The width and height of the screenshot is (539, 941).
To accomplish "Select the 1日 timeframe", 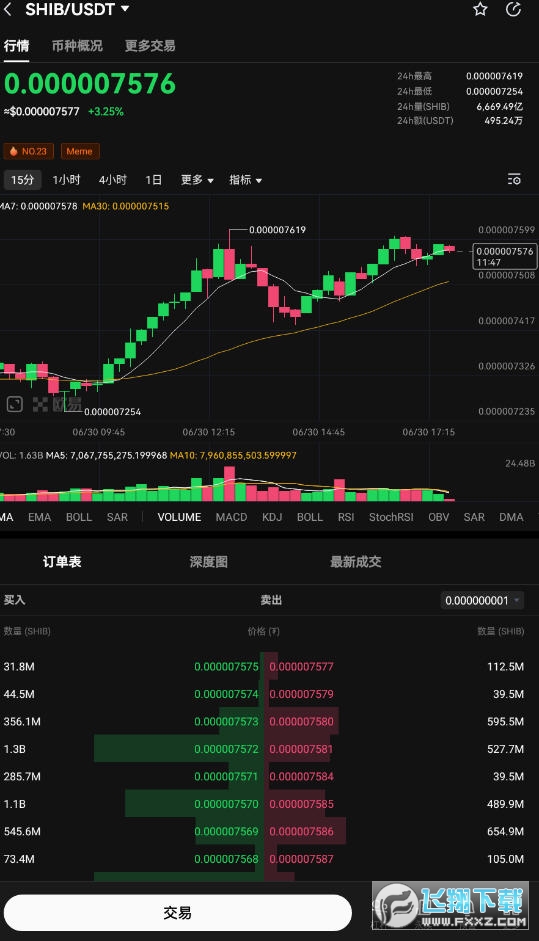I will [153, 179].
